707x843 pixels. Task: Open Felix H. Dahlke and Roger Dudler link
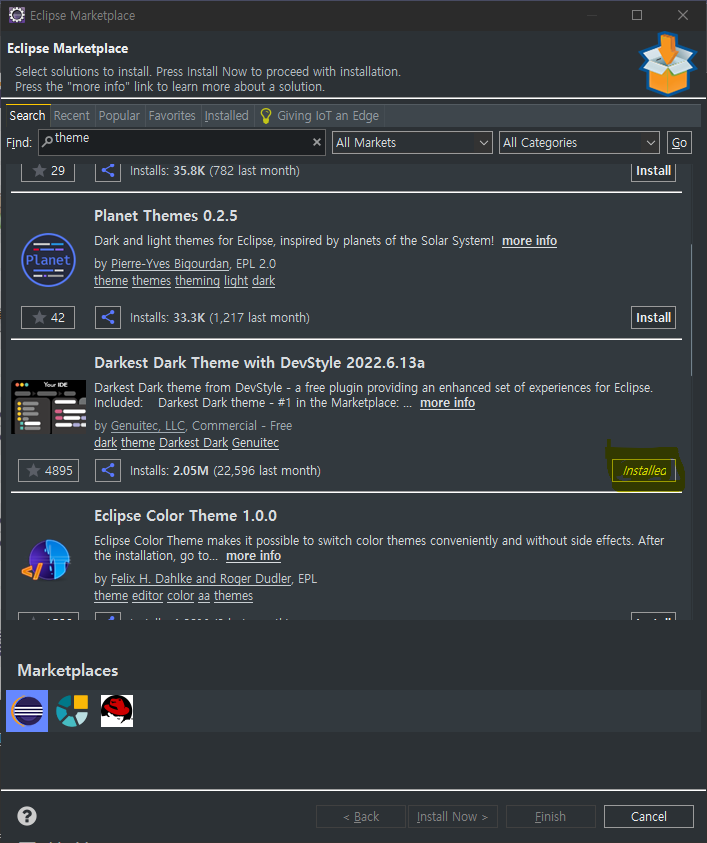201,578
